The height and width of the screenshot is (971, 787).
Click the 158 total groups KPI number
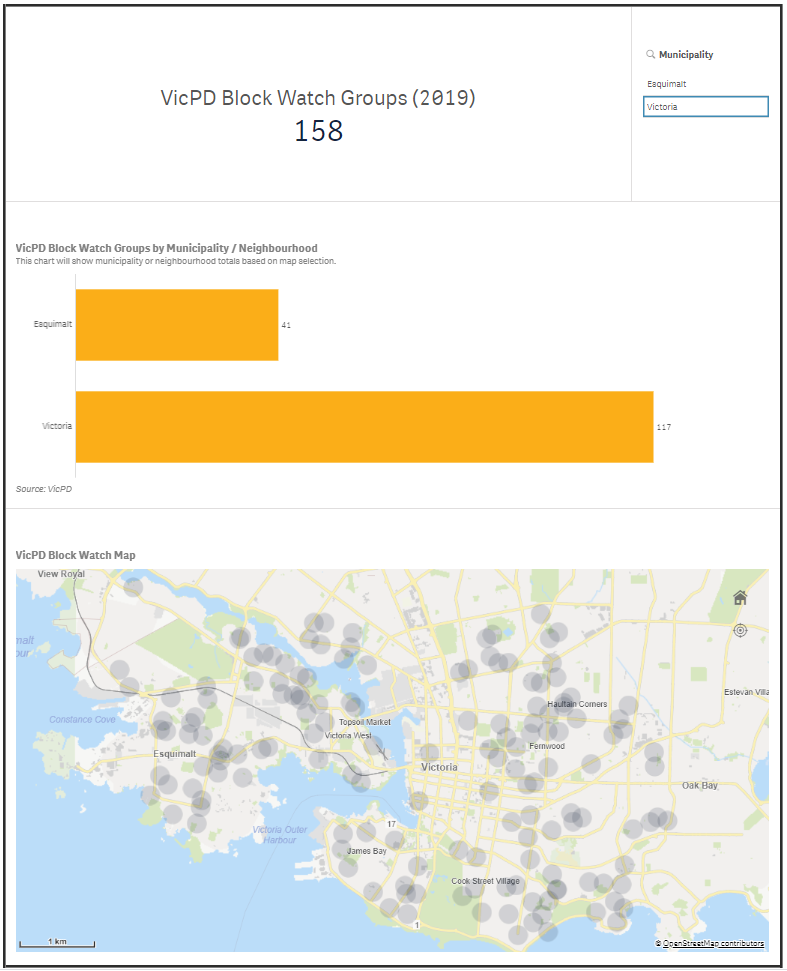pos(318,131)
